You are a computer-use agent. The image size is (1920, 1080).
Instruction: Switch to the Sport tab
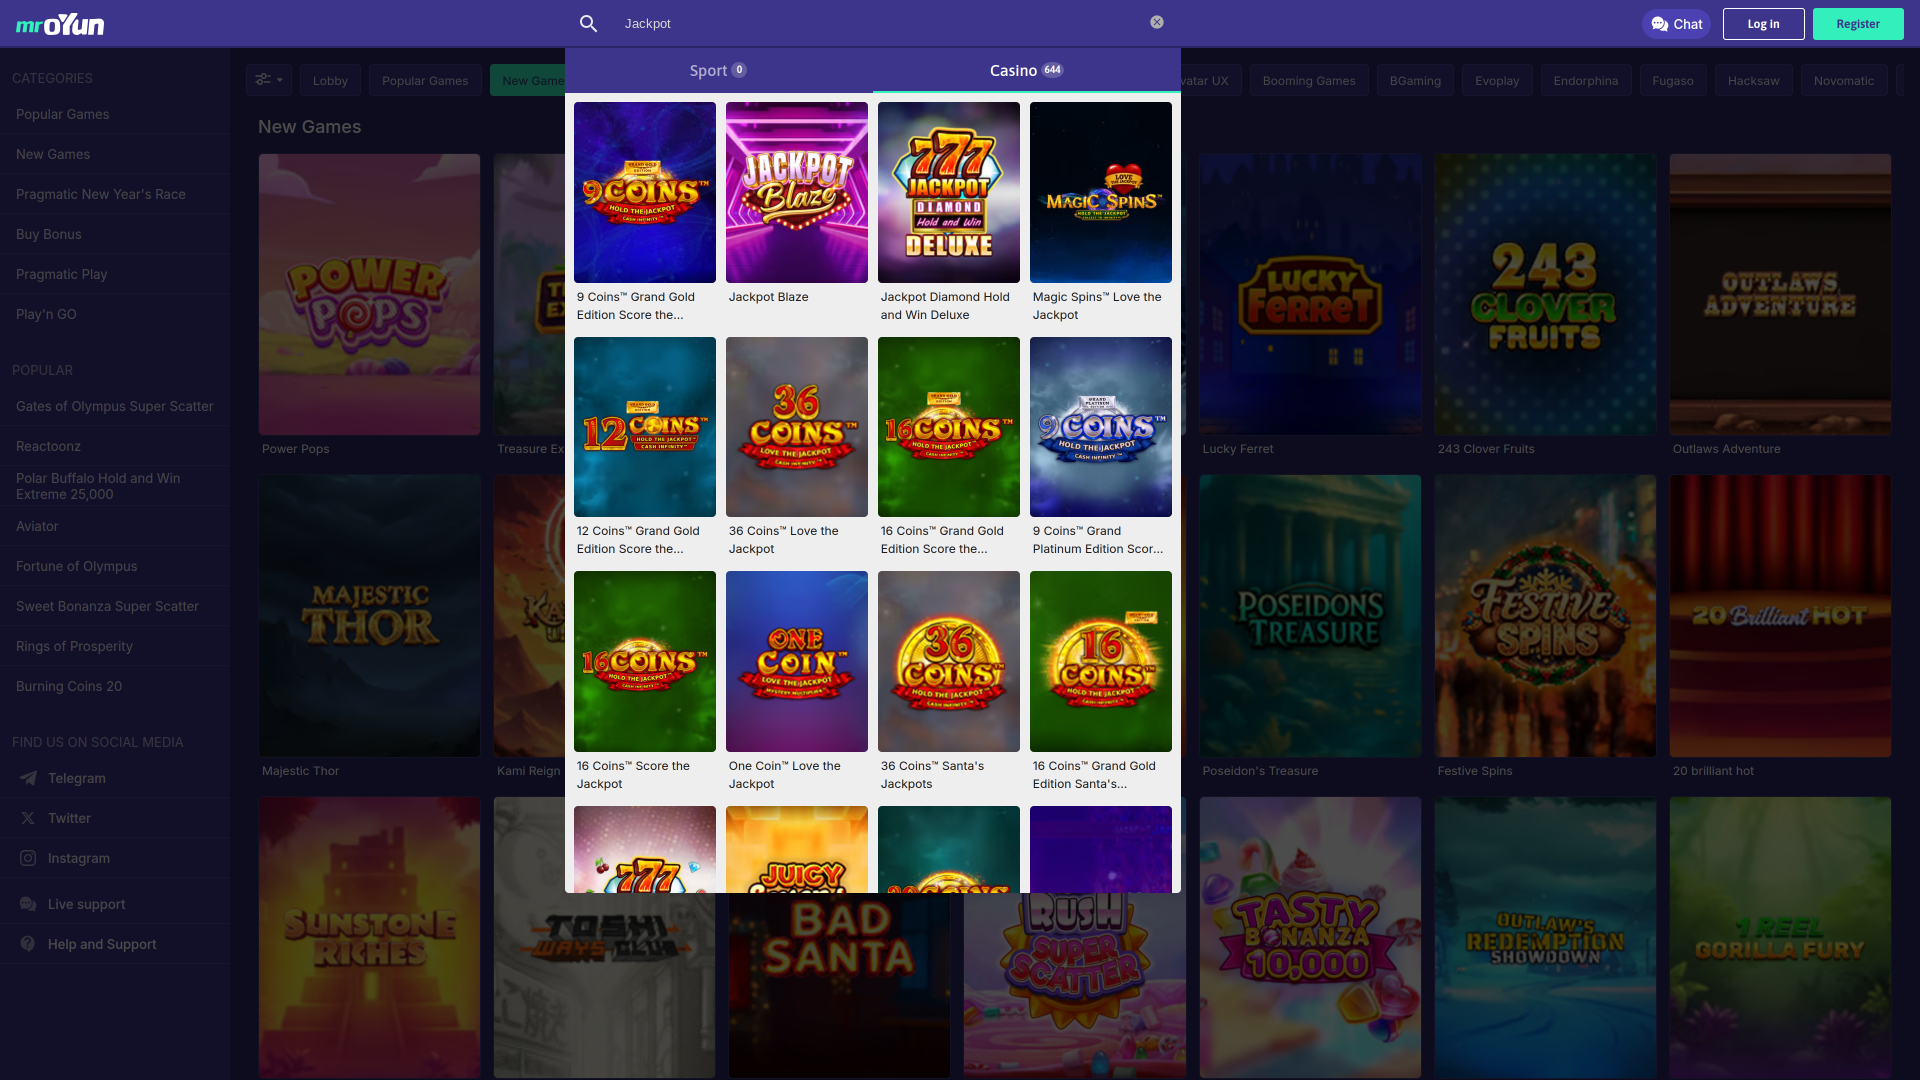718,70
